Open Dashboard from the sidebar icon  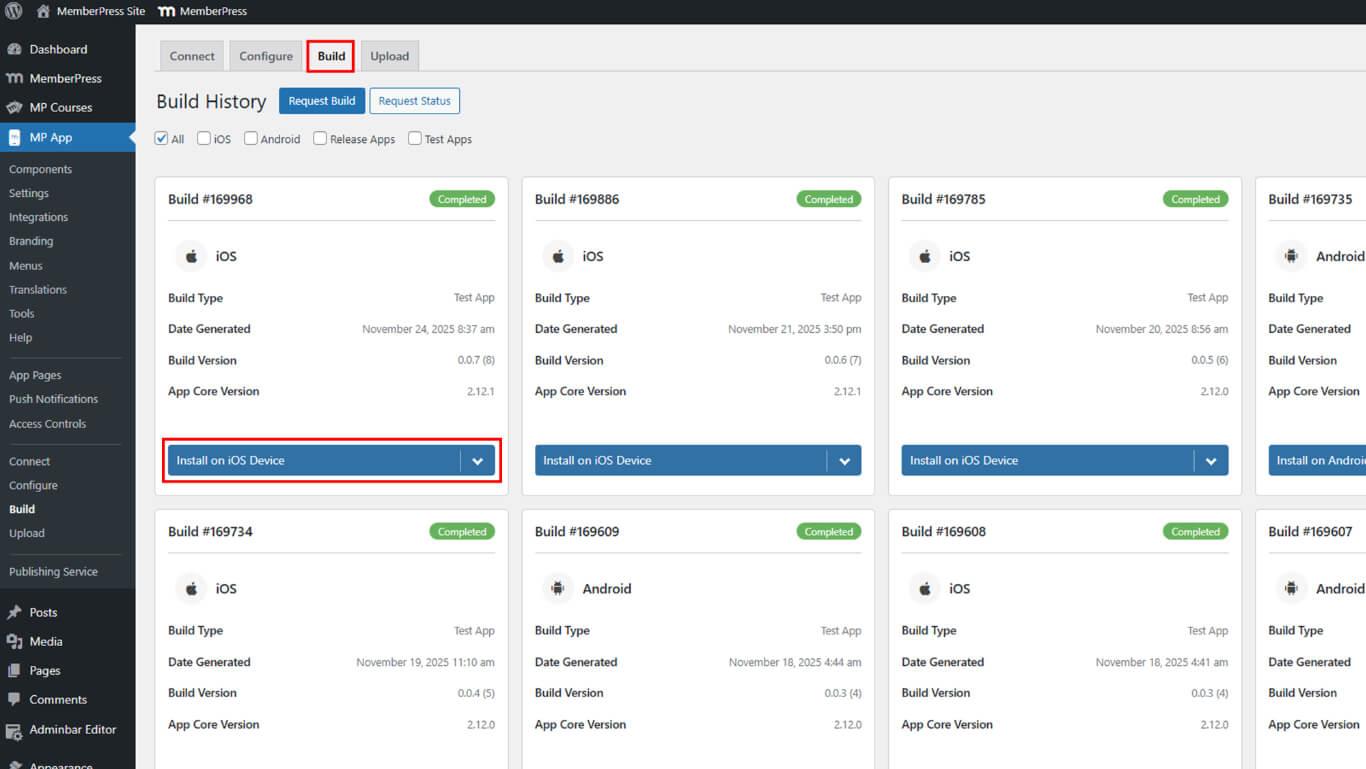(15, 49)
